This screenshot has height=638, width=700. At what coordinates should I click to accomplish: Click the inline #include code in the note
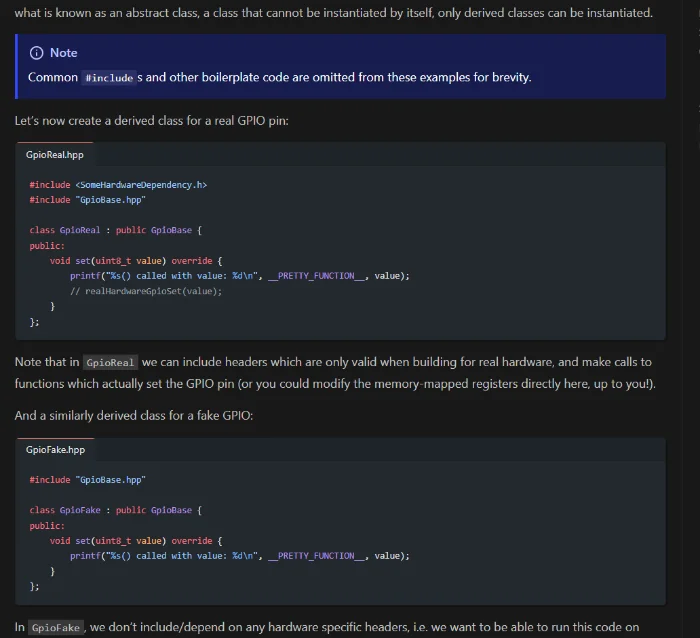coord(108,78)
